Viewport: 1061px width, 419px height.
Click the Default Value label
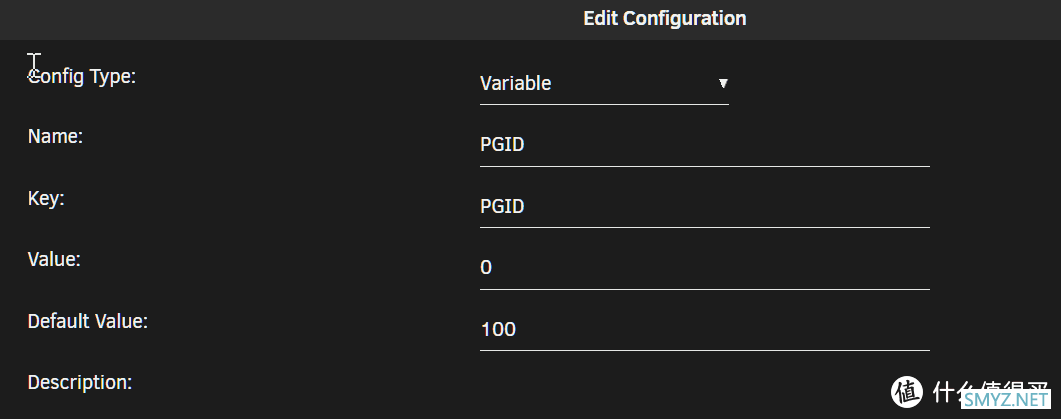[x=87, y=321]
